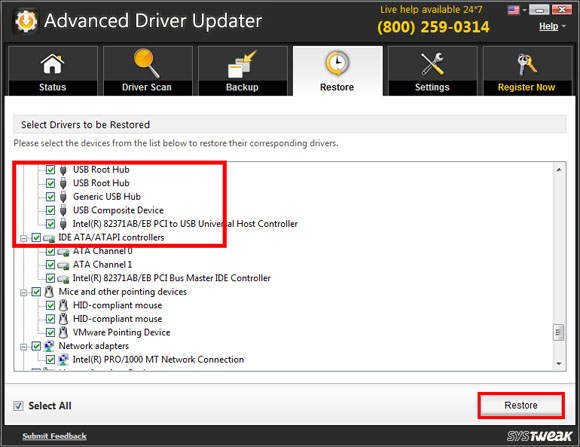The width and height of the screenshot is (580, 447).
Task: Select the ATA Channel 0 row
Action: coord(102,251)
